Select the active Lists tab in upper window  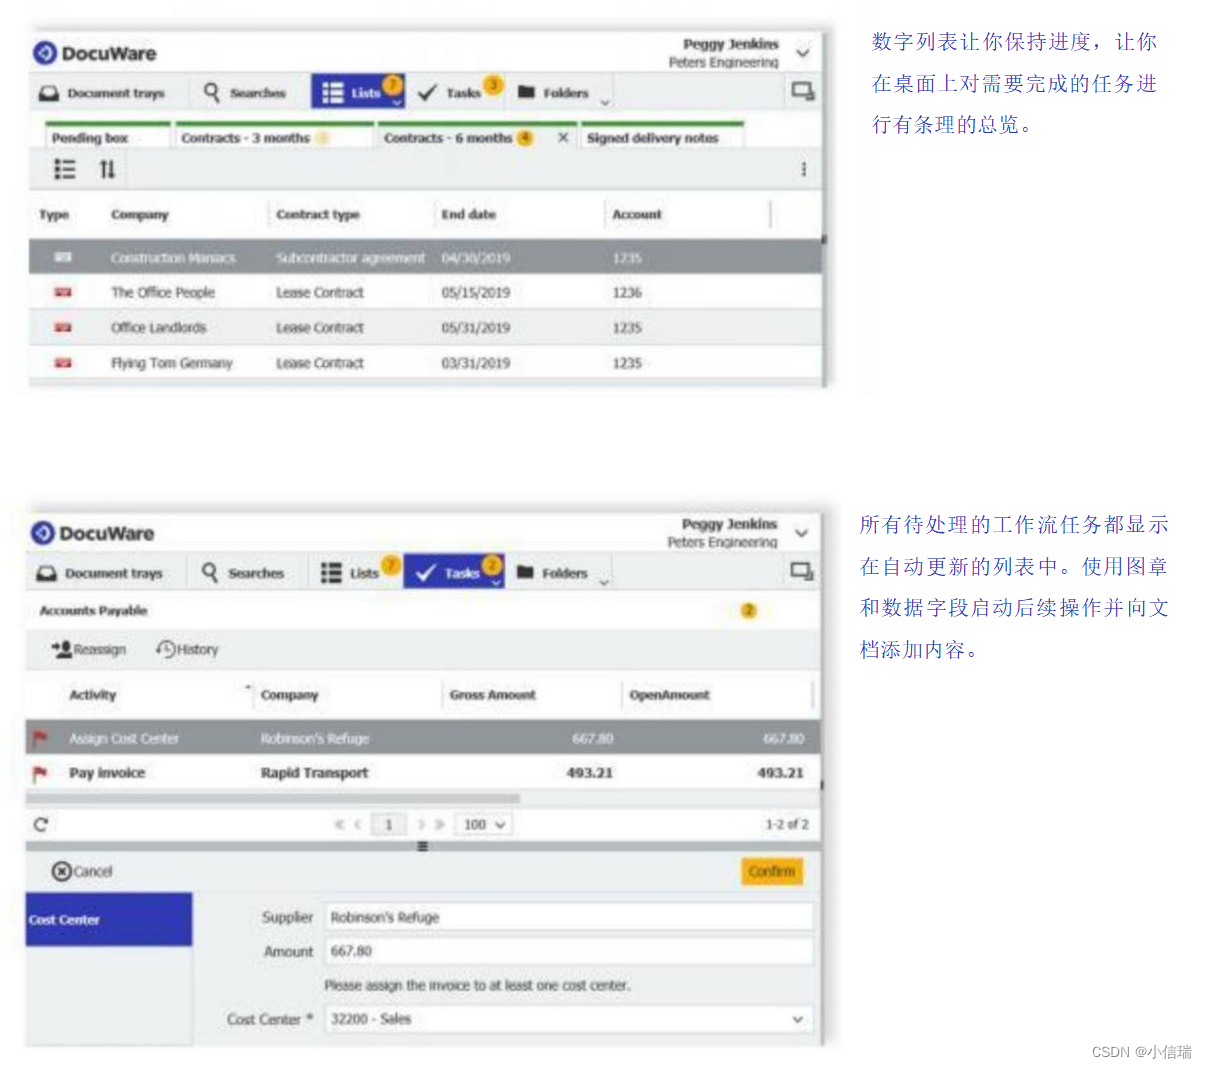coord(357,92)
